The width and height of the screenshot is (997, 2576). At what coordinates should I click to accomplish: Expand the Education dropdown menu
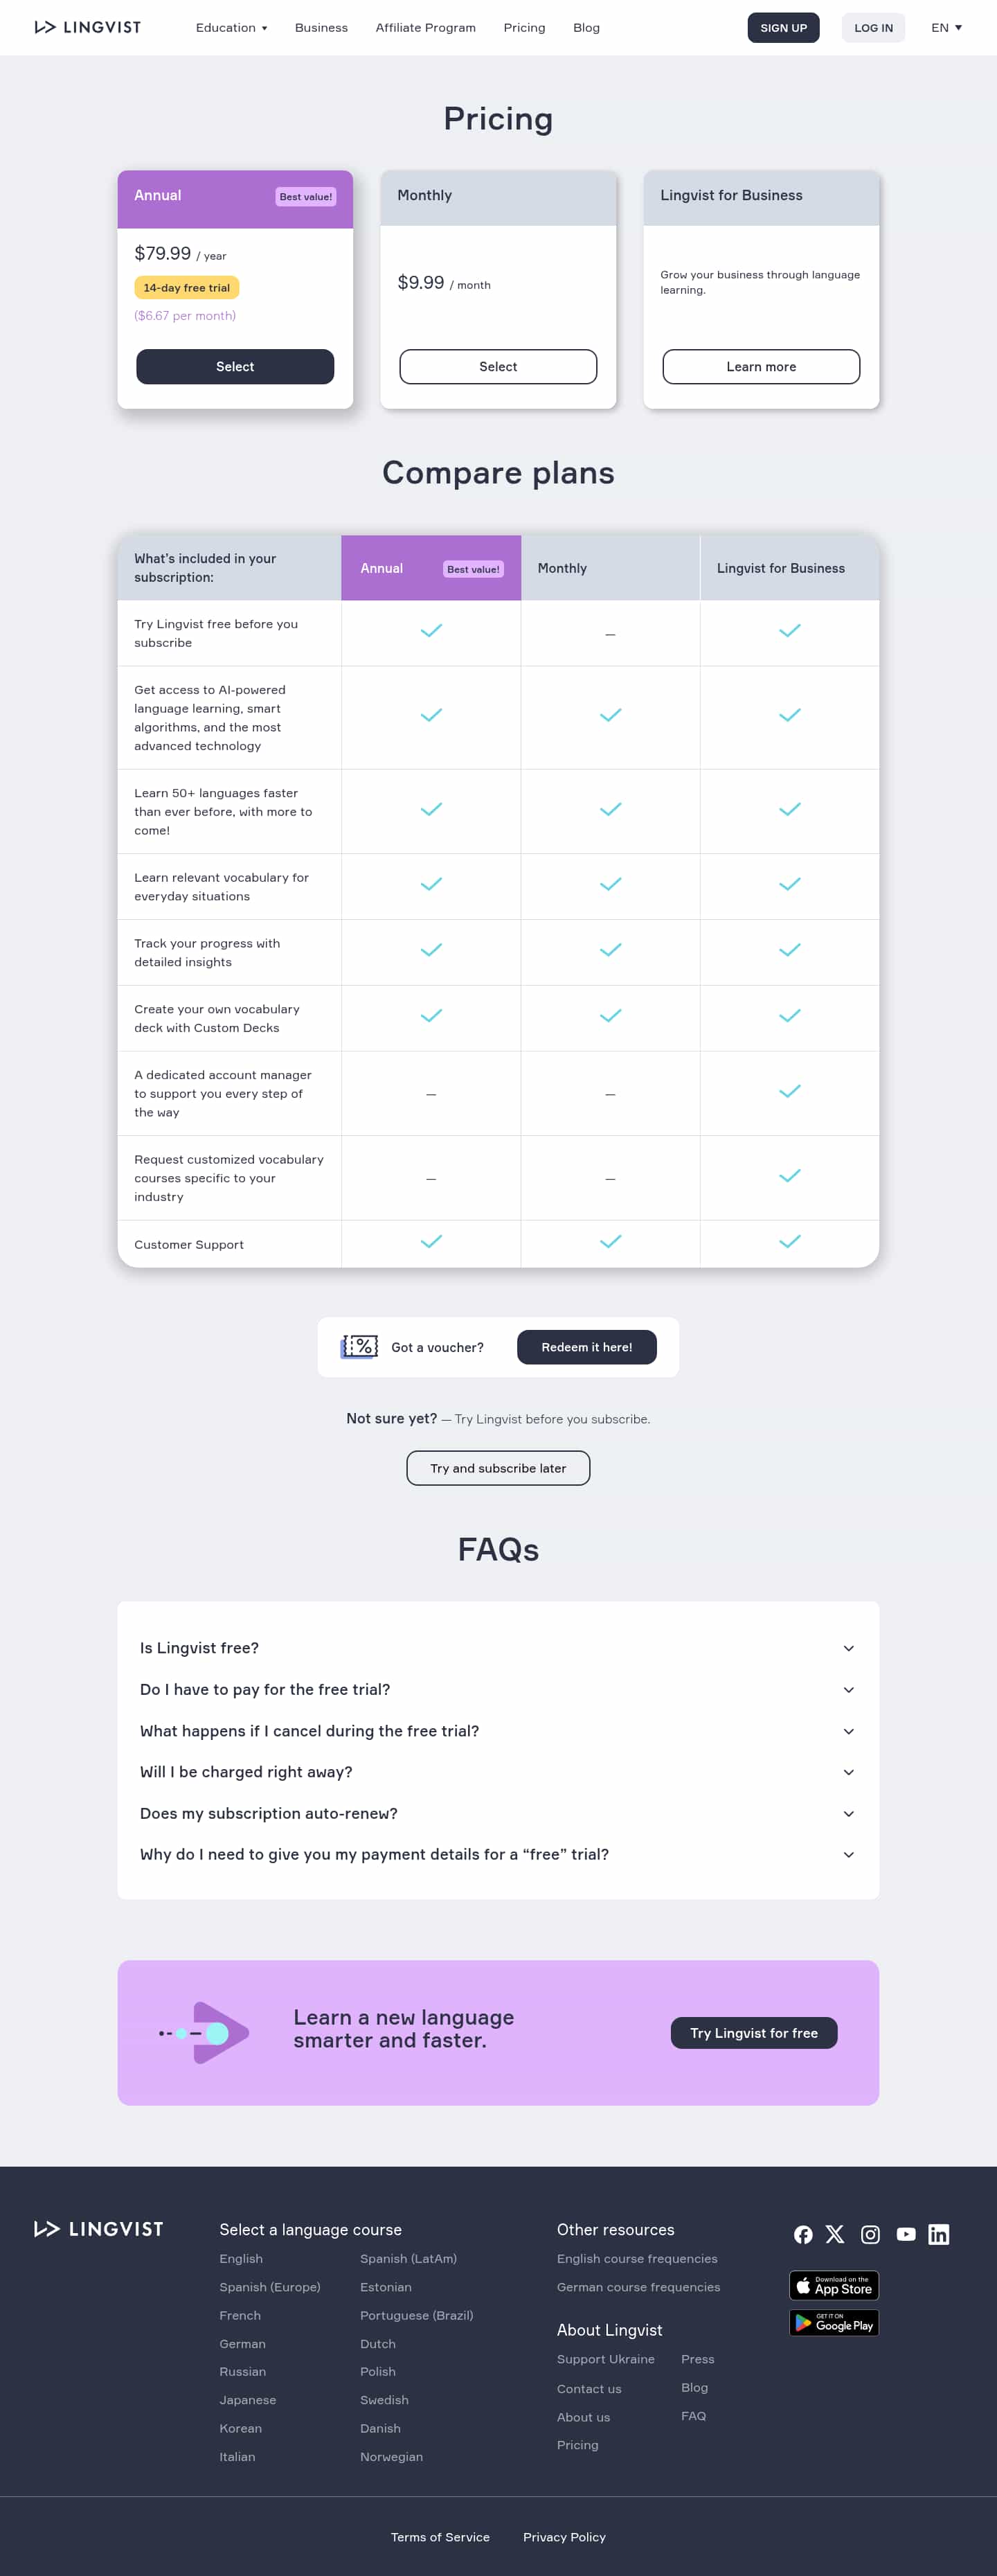[x=231, y=28]
